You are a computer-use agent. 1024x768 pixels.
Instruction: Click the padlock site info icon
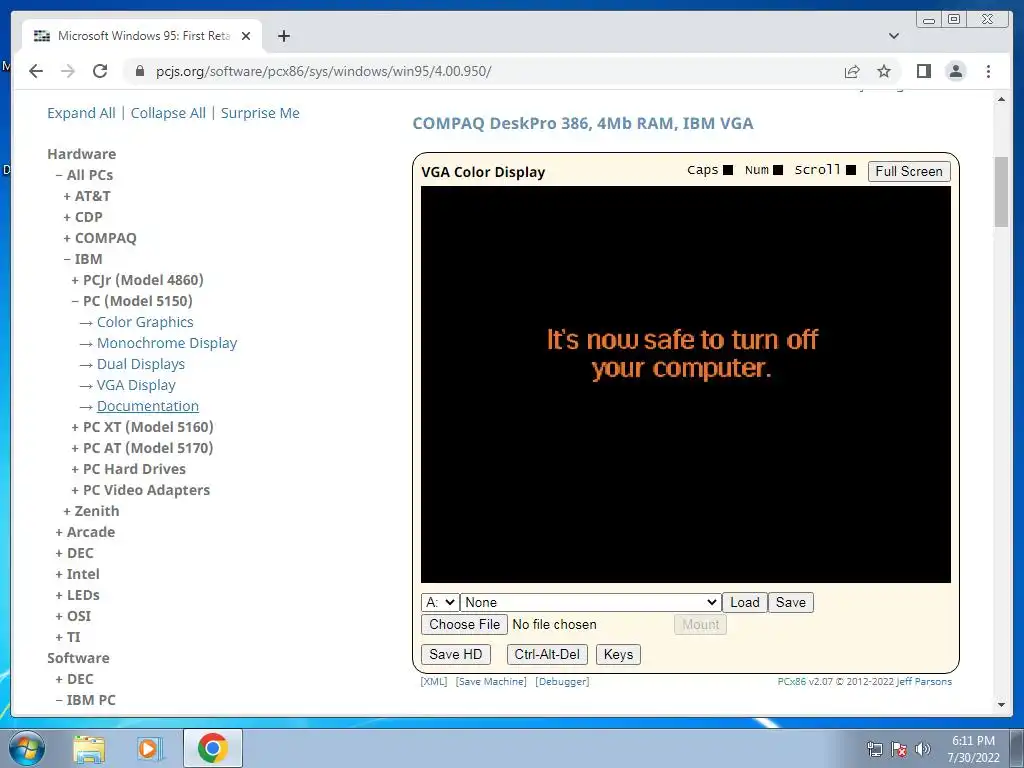point(139,71)
